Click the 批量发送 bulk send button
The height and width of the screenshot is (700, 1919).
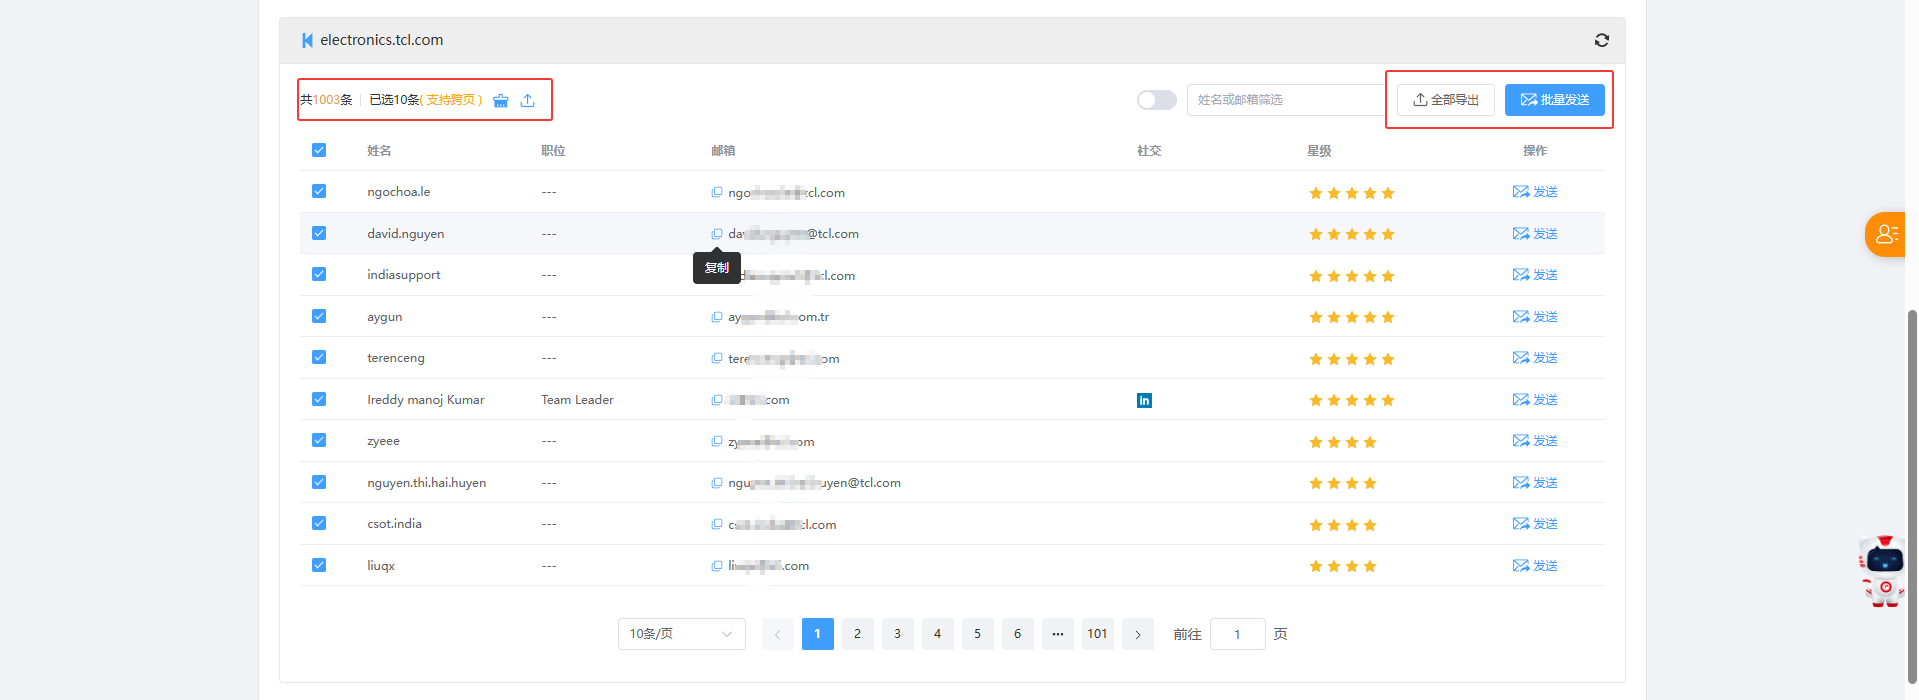(1554, 100)
